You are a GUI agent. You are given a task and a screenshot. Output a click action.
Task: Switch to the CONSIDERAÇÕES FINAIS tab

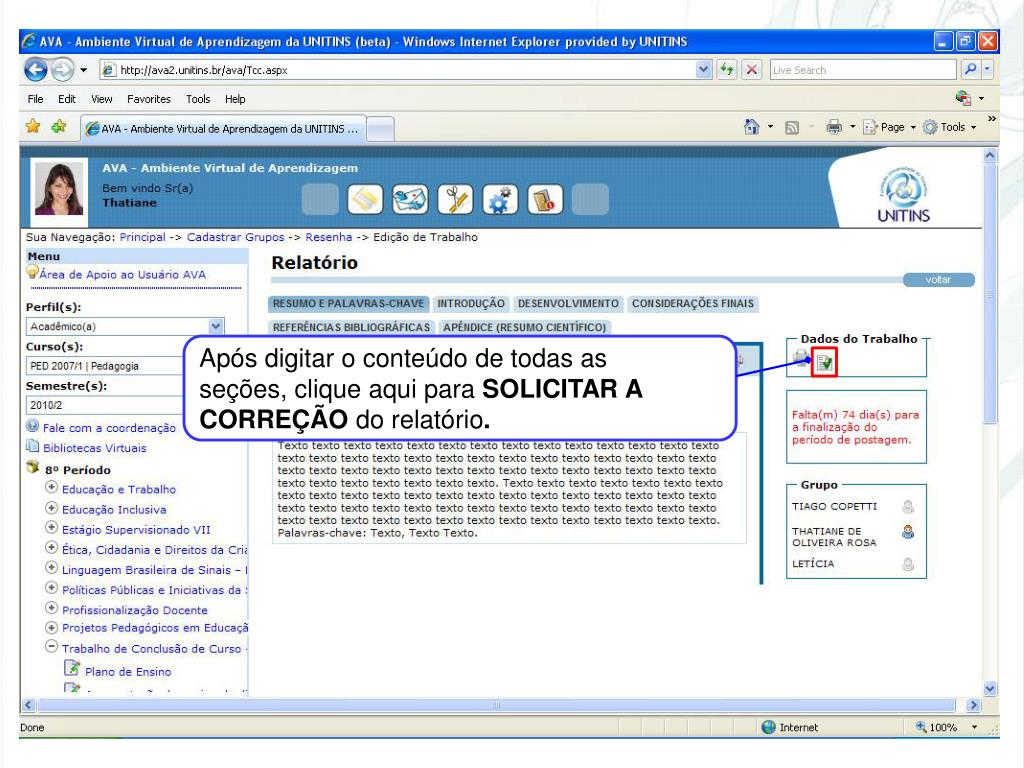[x=693, y=304]
